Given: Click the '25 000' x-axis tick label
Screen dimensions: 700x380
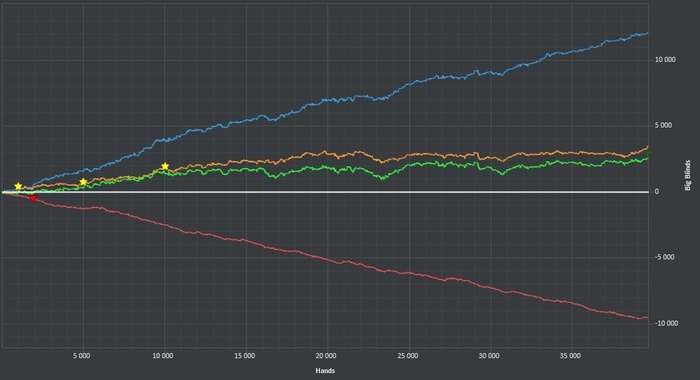Looking at the screenshot, I should coord(408,356).
